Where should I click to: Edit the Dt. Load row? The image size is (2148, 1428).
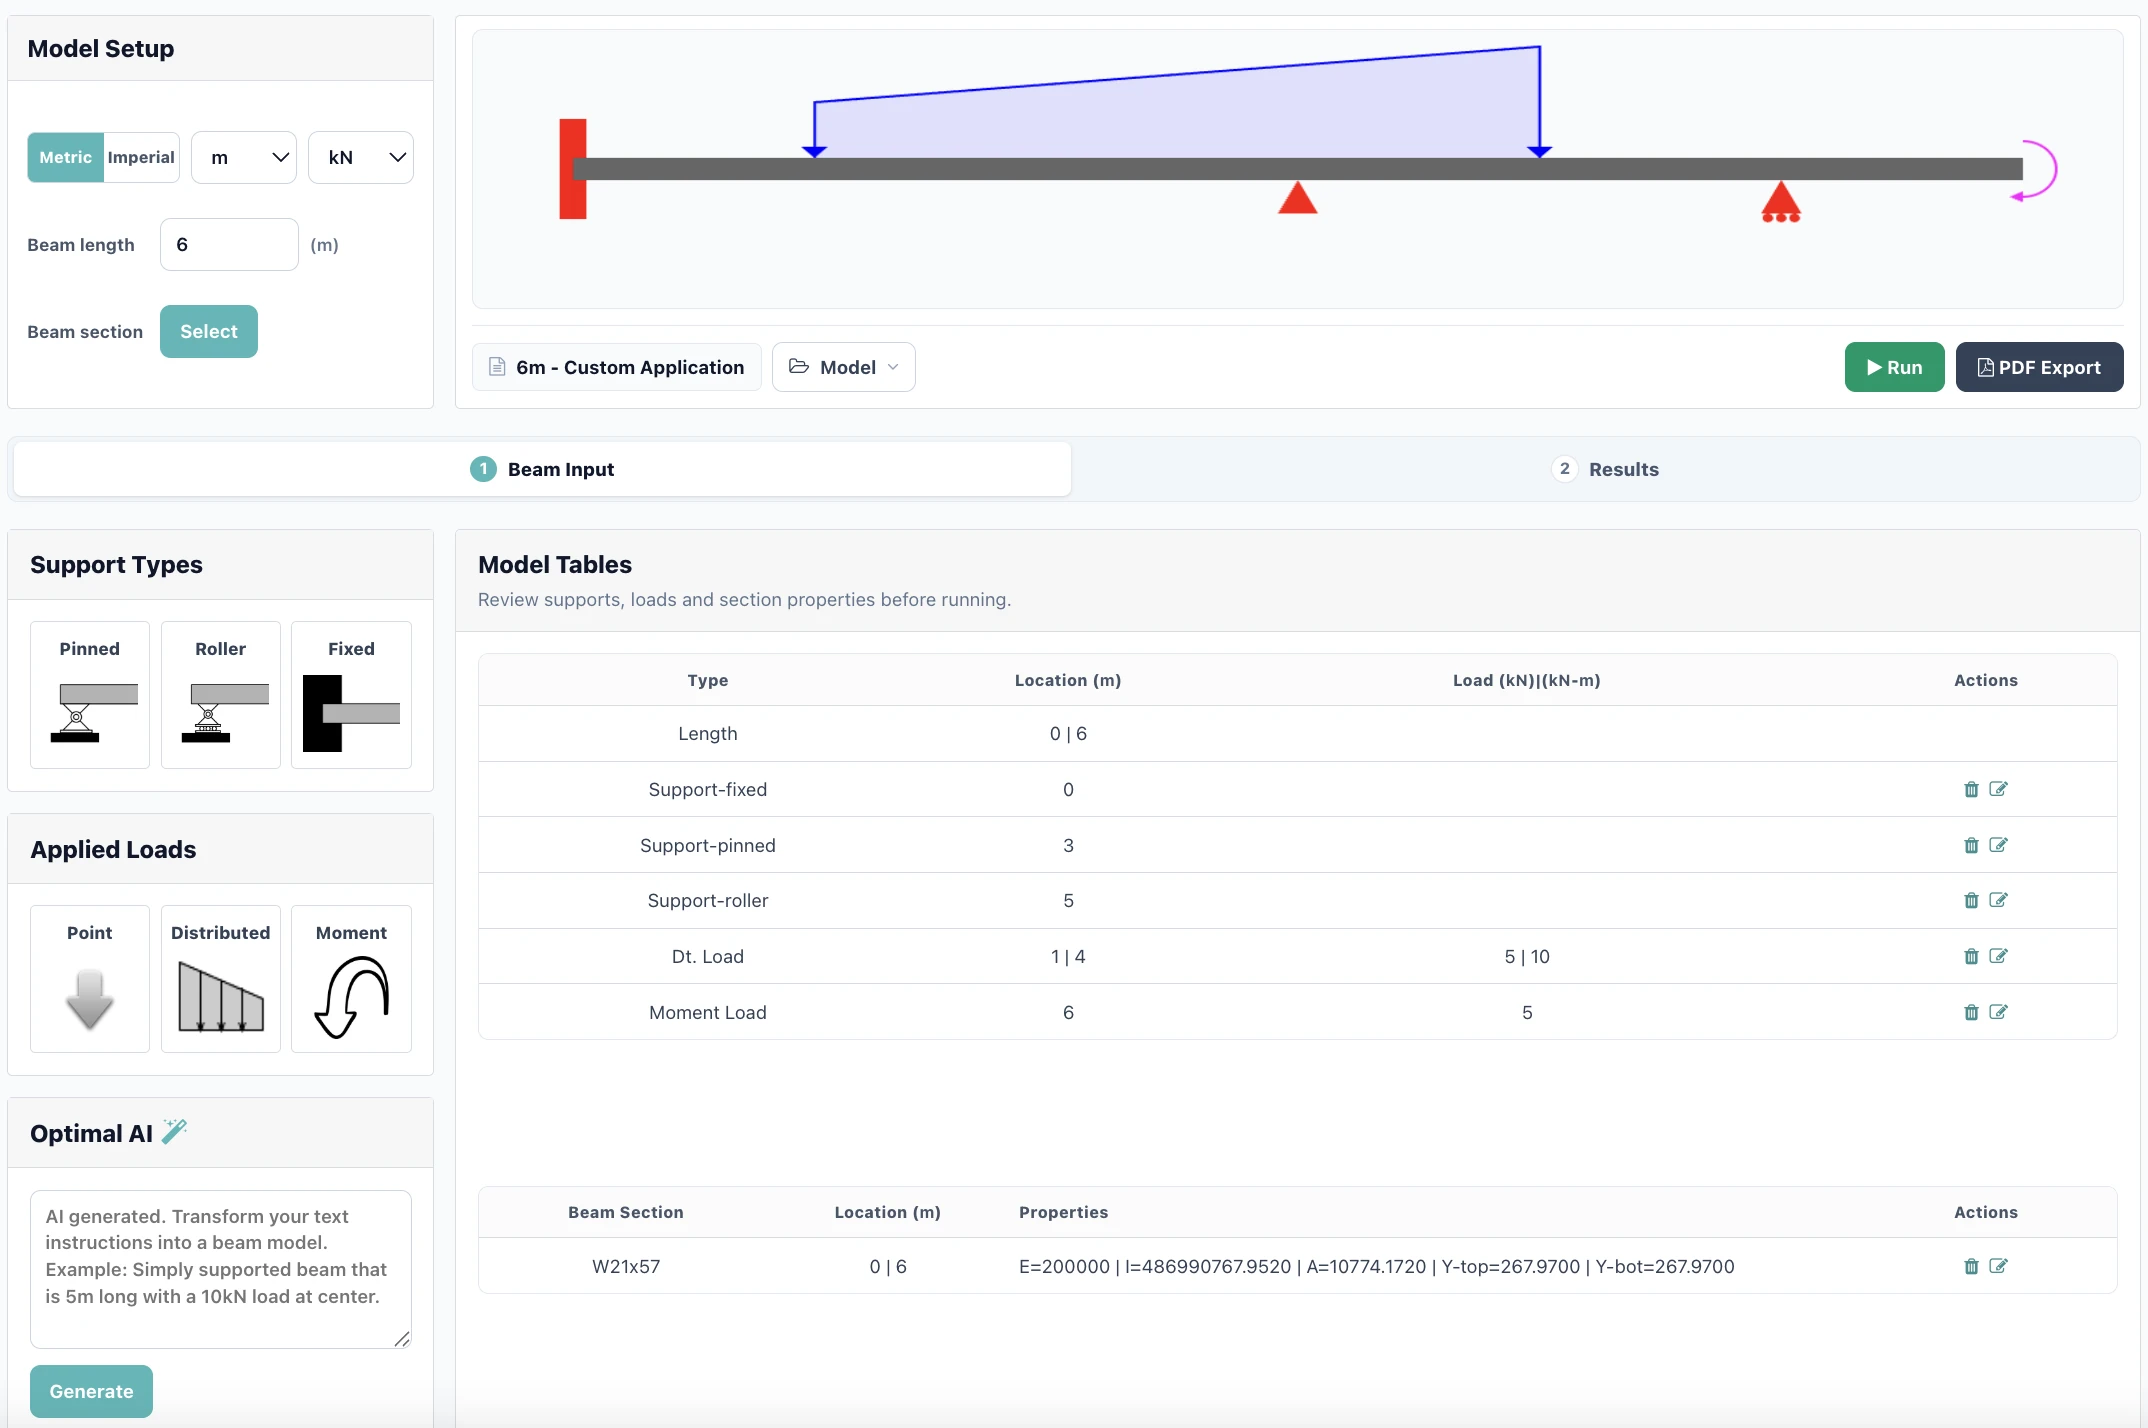click(1998, 956)
